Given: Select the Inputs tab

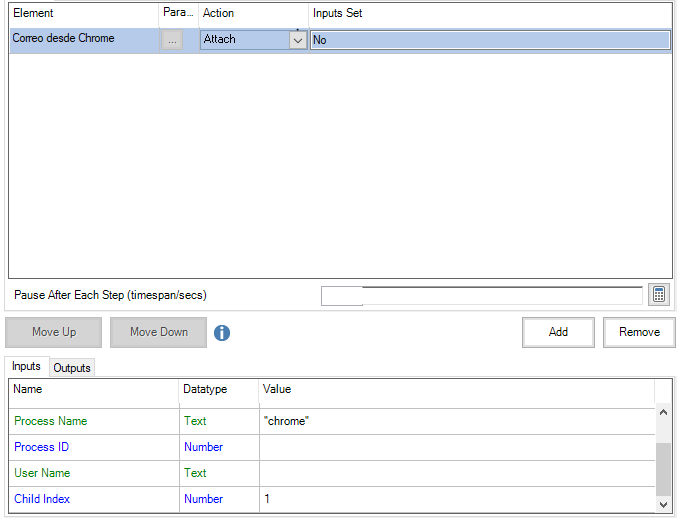Looking at the screenshot, I should point(27,367).
